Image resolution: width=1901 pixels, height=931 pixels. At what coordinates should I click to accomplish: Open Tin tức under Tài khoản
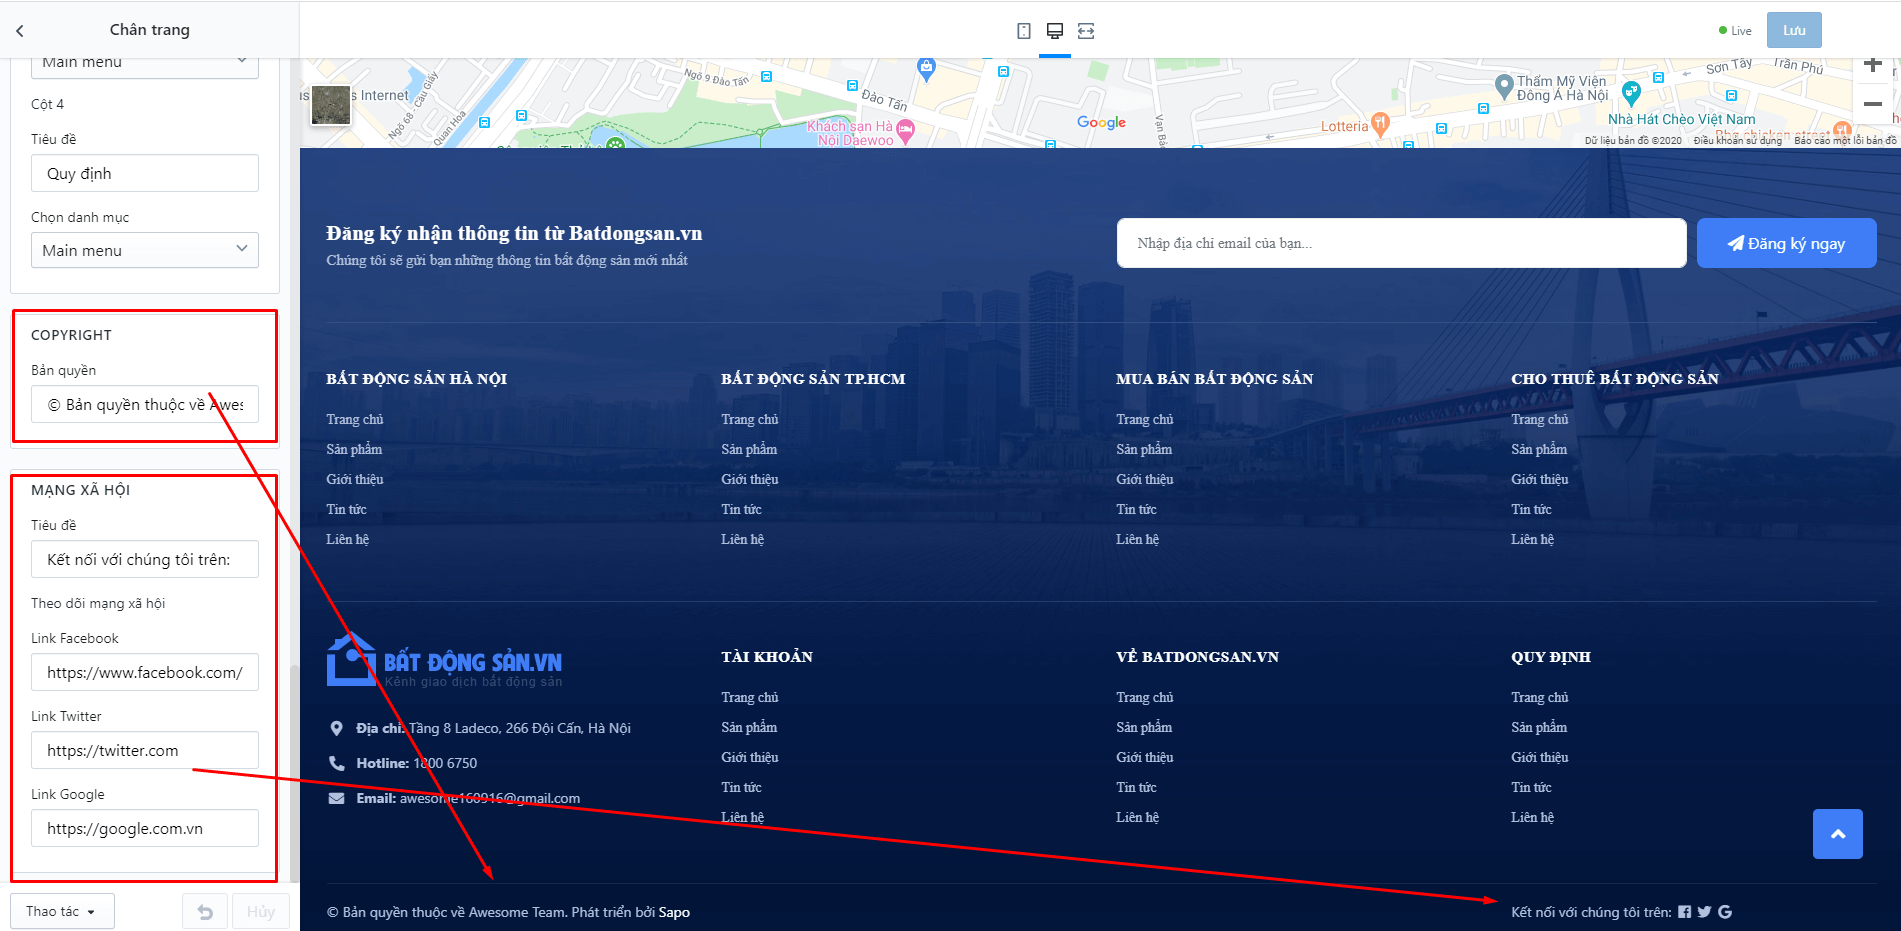pos(741,787)
